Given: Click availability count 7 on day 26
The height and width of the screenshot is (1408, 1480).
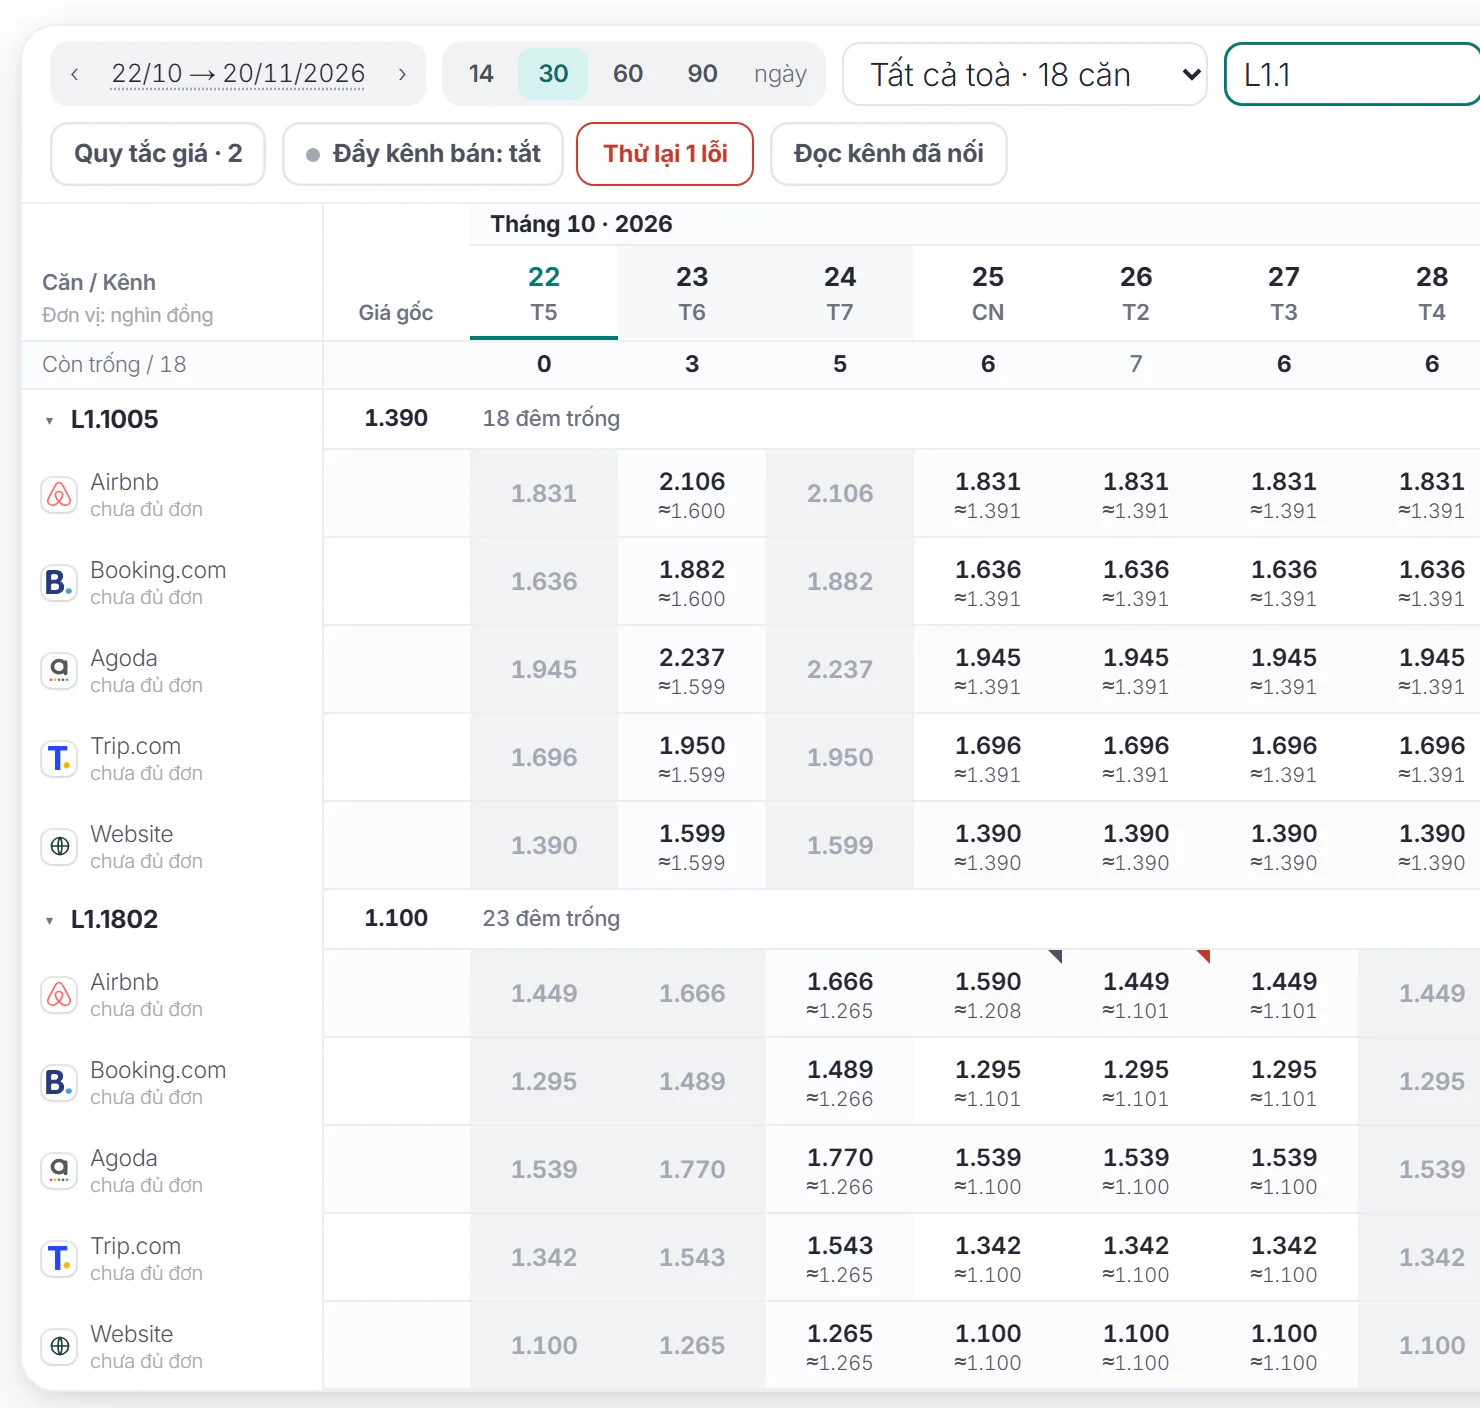Looking at the screenshot, I should point(1136,364).
